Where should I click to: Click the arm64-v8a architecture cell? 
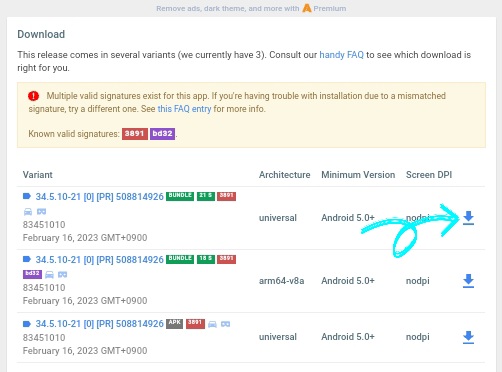click(281, 281)
